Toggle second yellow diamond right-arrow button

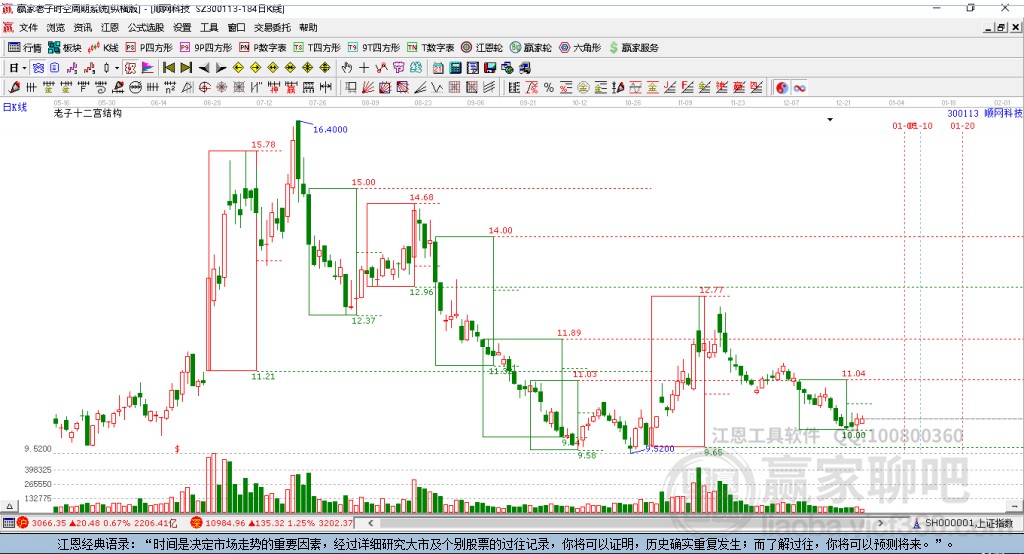[x=255, y=68]
